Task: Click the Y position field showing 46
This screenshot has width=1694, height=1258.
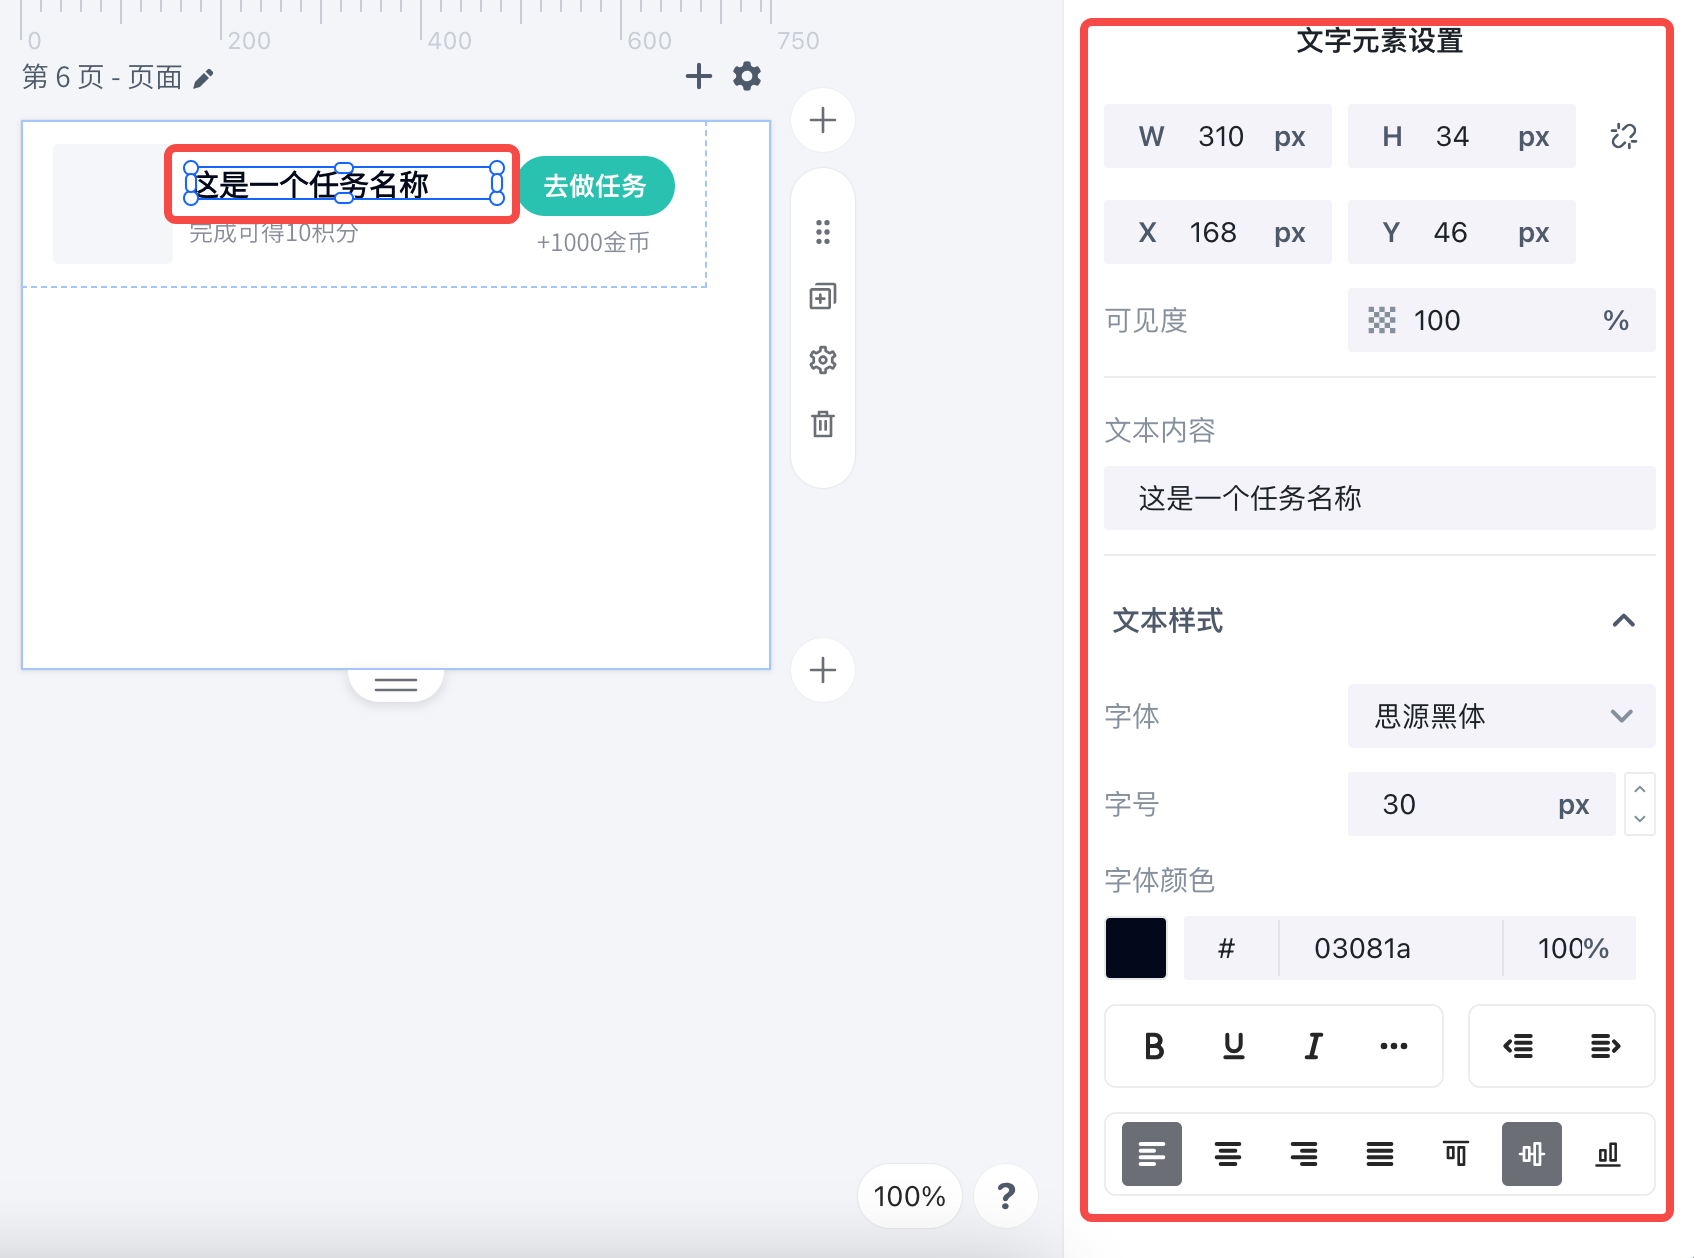Action: pos(1462,232)
